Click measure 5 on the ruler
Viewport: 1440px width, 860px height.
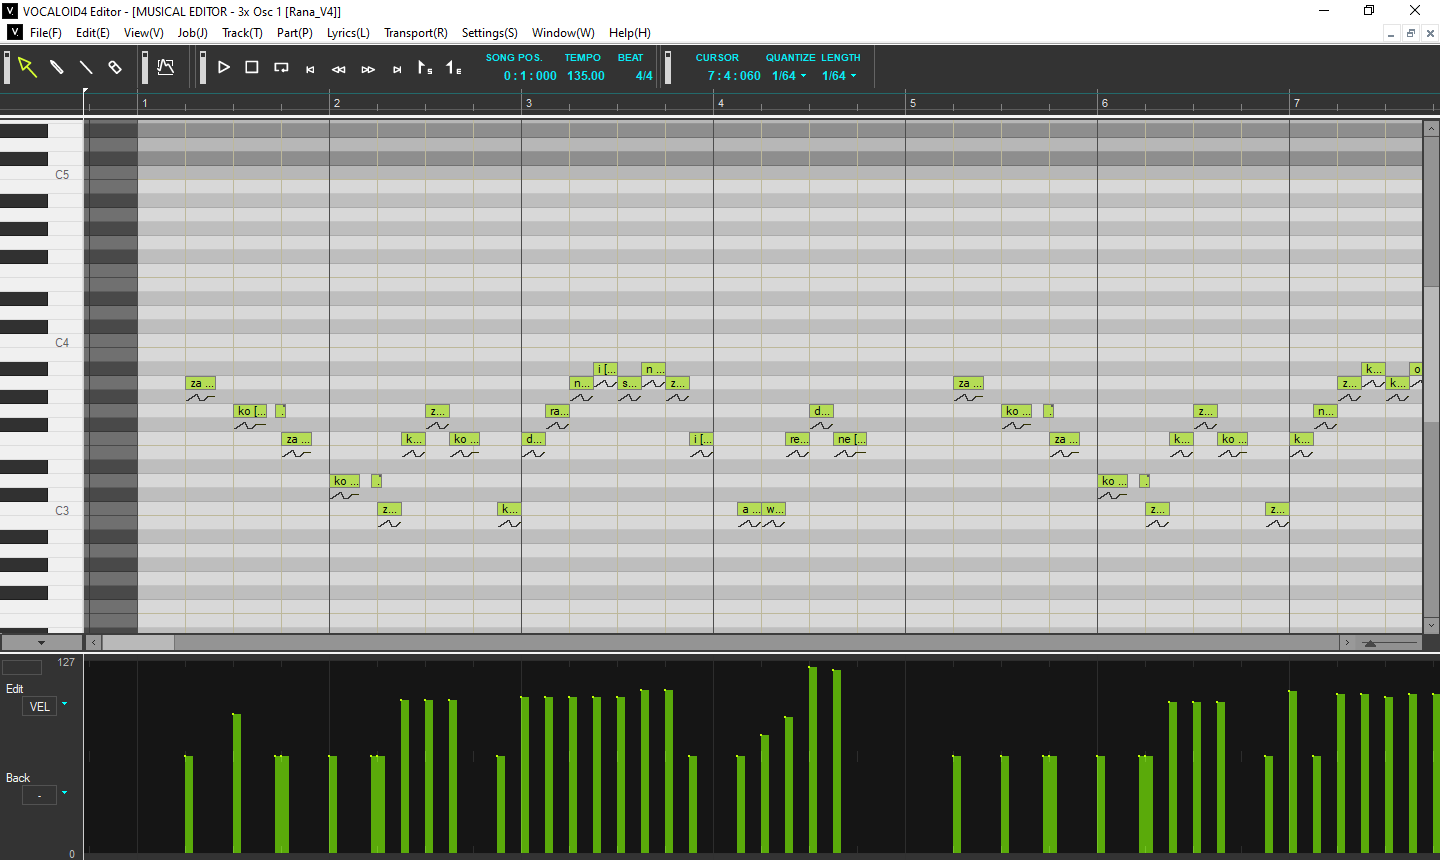pyautogui.click(x=913, y=103)
